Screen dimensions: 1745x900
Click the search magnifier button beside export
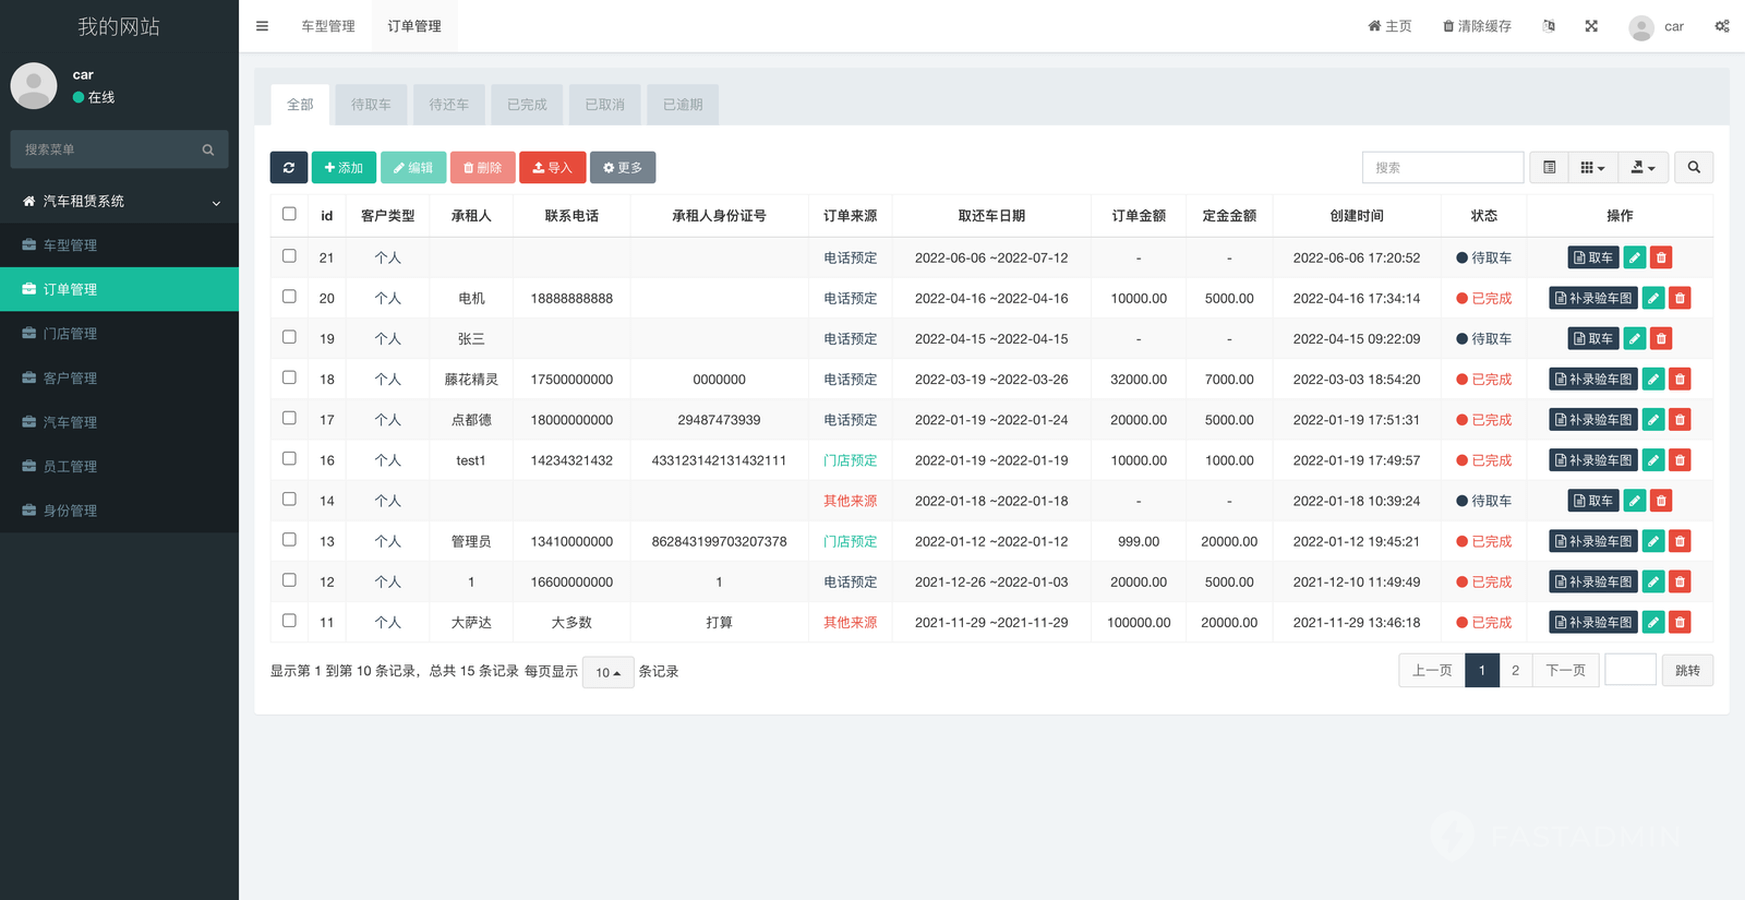[1693, 168]
